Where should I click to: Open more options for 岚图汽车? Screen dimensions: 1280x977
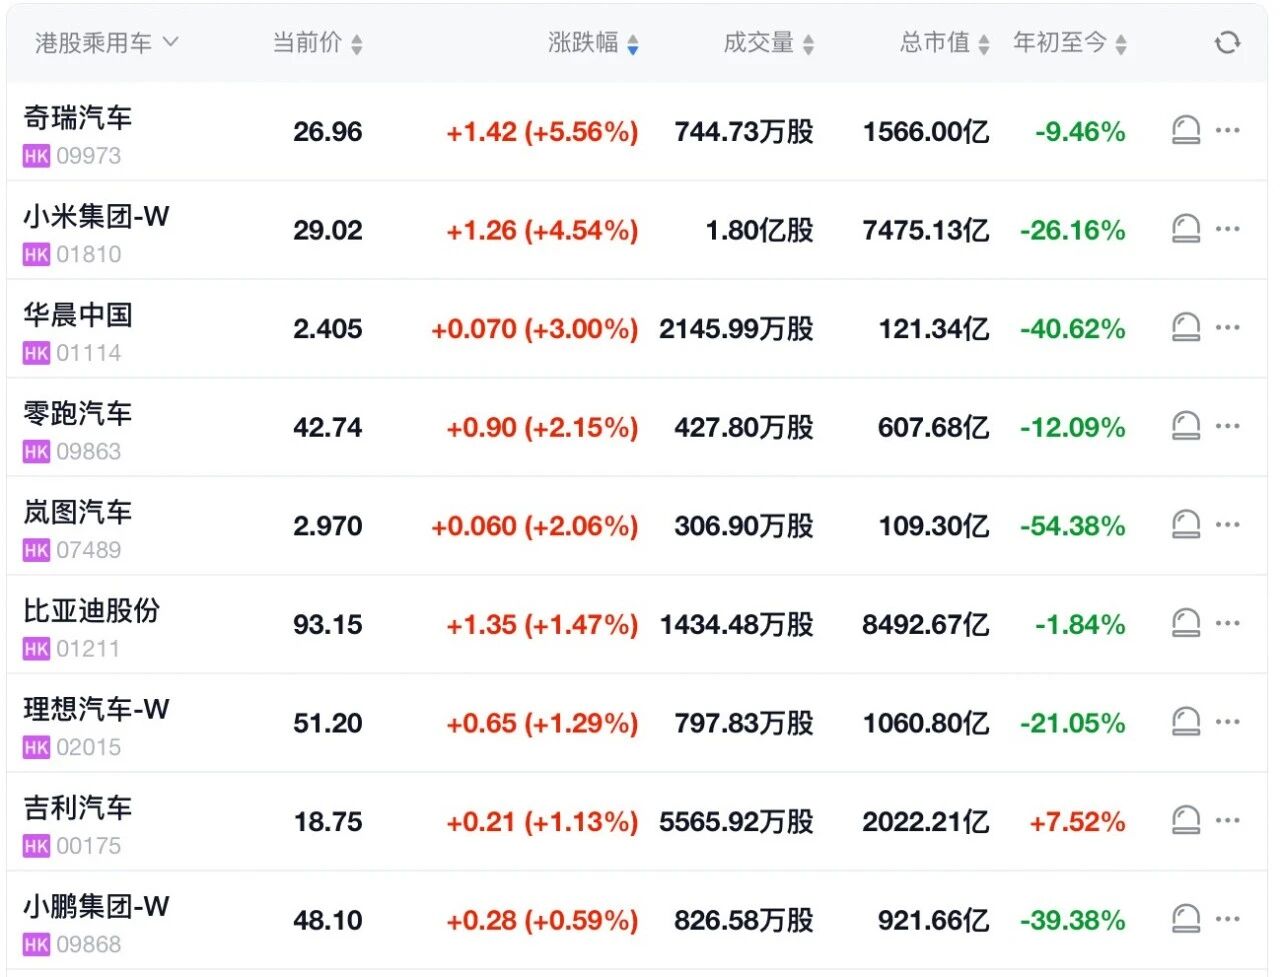(1228, 525)
